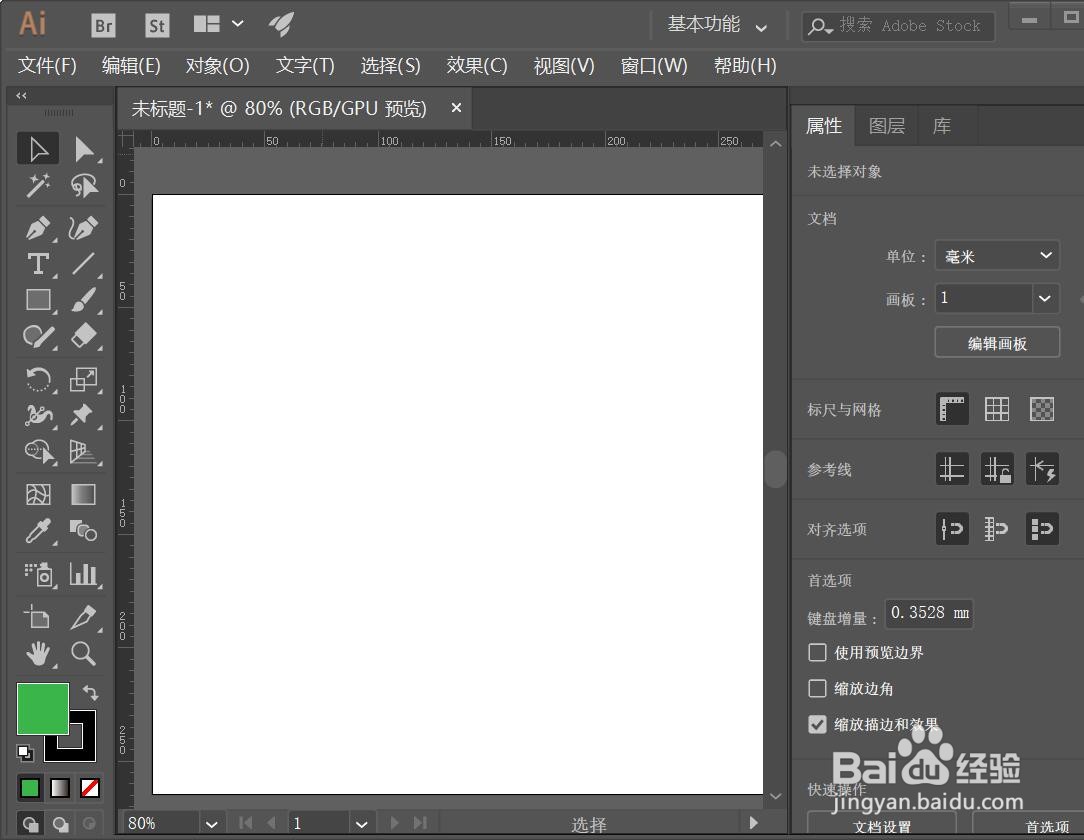Screen dimensions: 1084x840
Task: Select the Zoom tool
Action: (83, 653)
